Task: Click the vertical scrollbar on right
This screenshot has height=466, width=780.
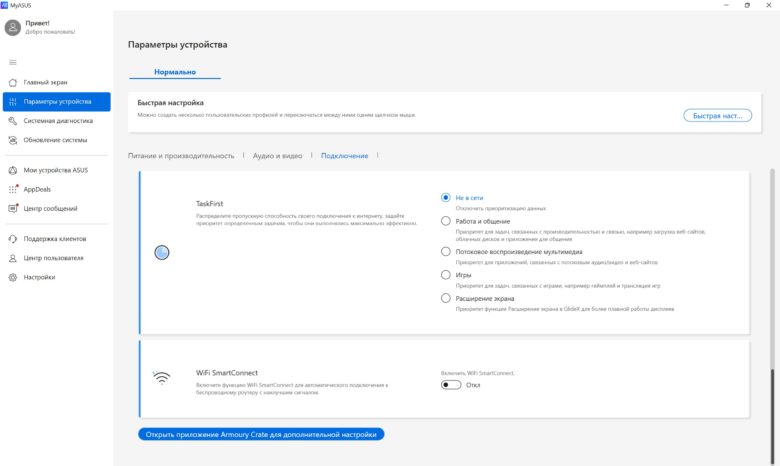Action: coord(772,318)
